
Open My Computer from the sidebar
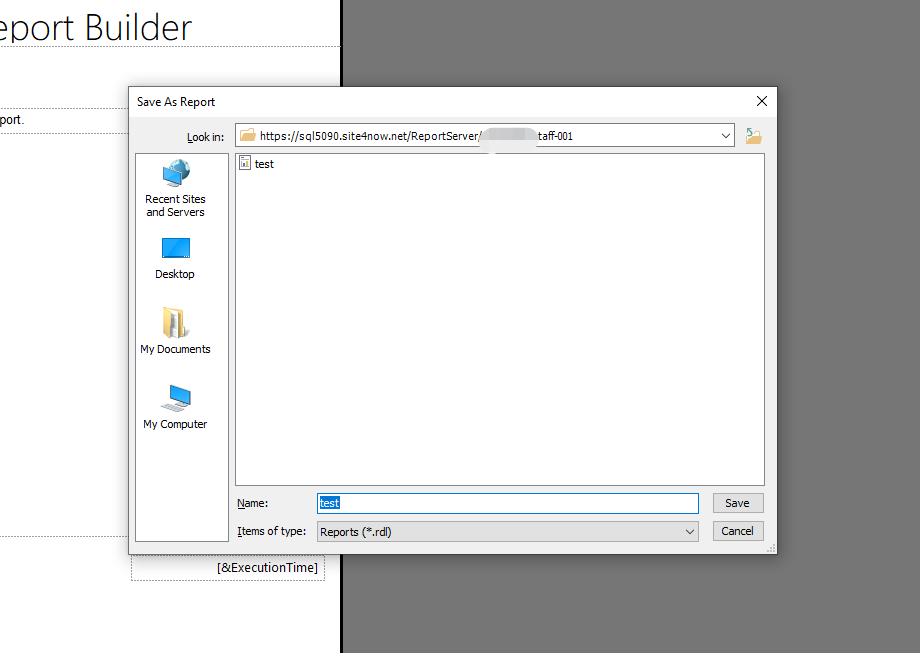point(175,405)
